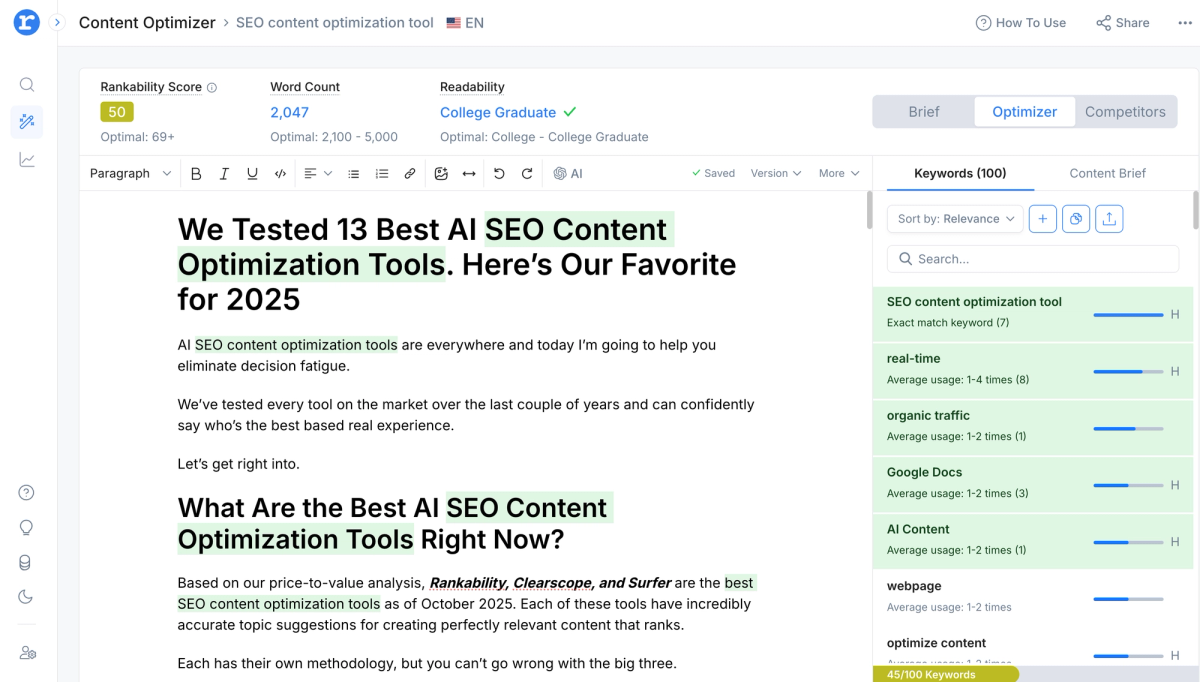The height and width of the screenshot is (682, 1200).
Task: Click the Undo icon
Action: [x=499, y=173]
